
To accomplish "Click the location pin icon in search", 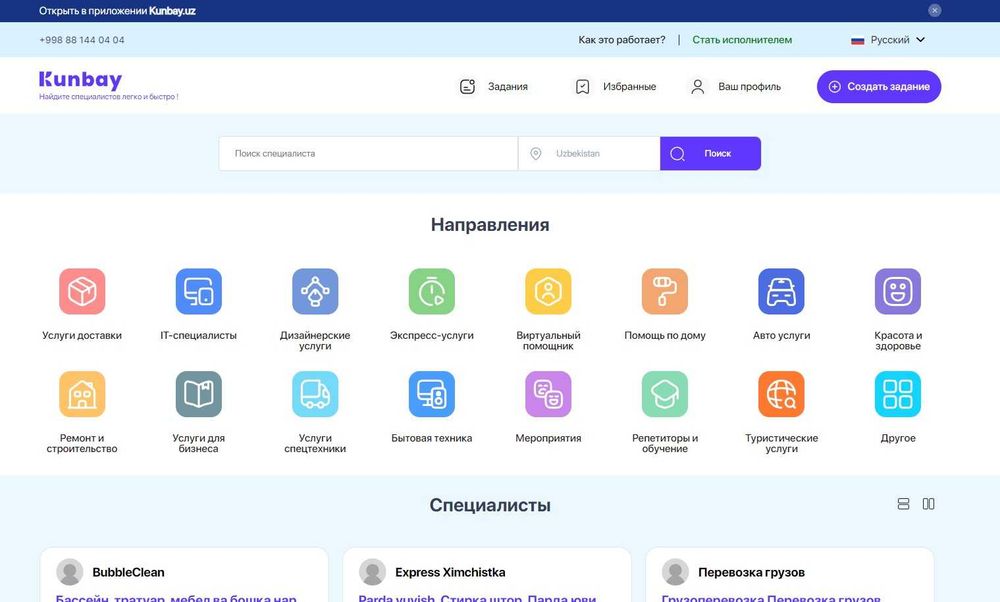I will point(536,154).
